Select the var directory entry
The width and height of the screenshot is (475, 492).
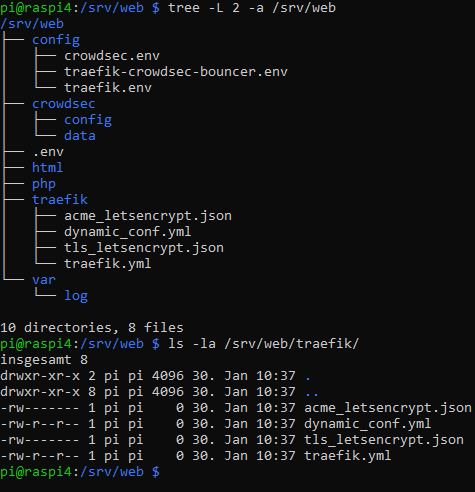tap(44, 280)
